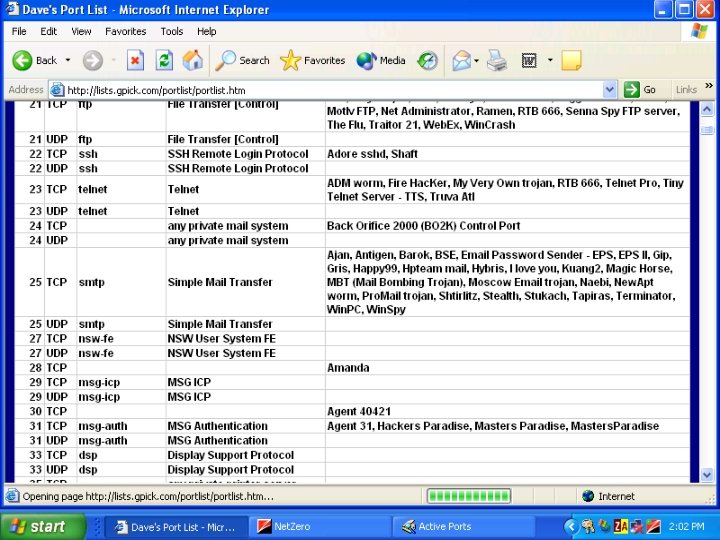The height and width of the screenshot is (540, 720).
Task: Open the Back button history dropdown arrow
Action: (x=68, y=60)
